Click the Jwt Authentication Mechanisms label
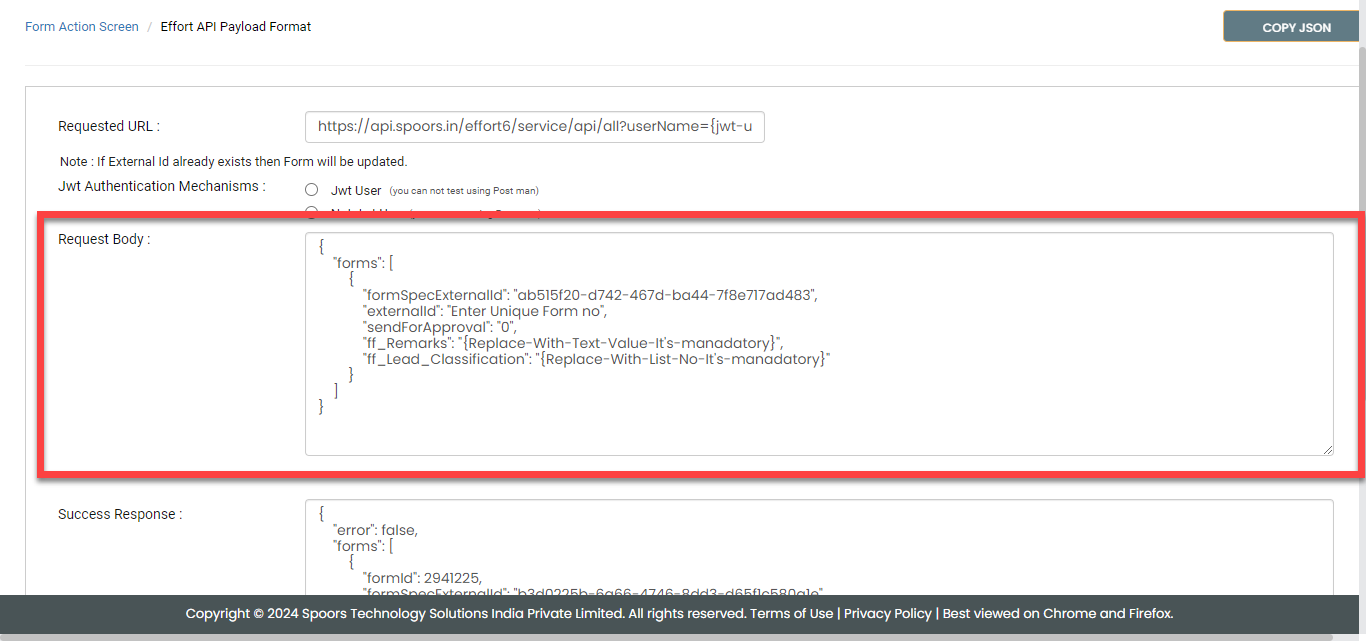 click(162, 186)
